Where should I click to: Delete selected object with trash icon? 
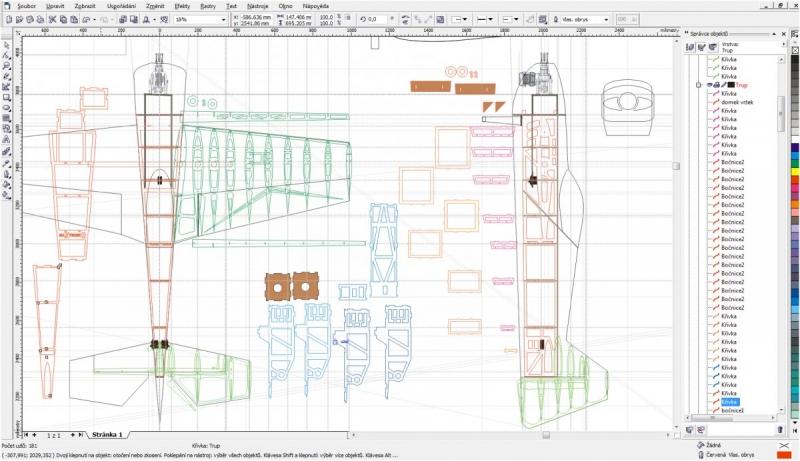point(781,429)
